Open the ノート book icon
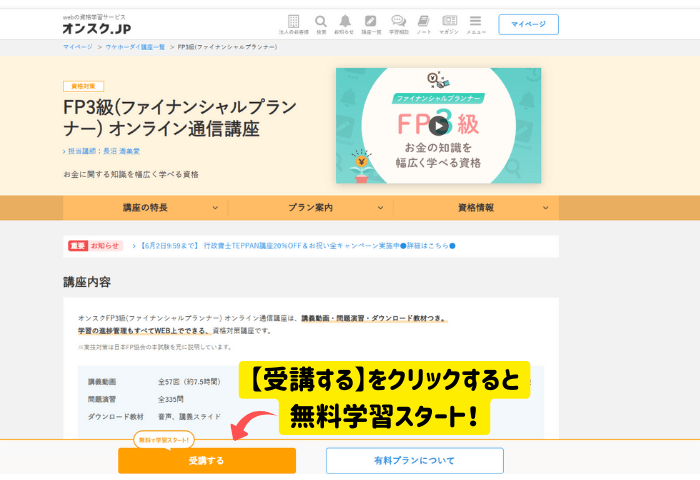Screen dimensions: 700x480 click(424, 24)
